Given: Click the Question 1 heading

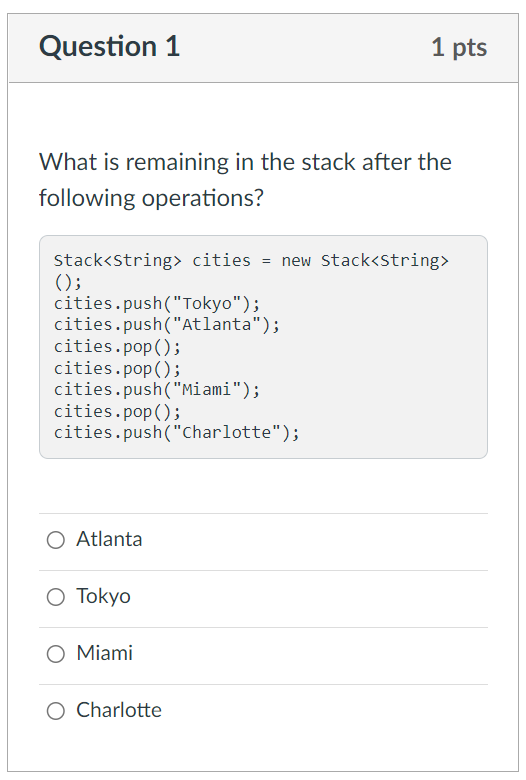Looking at the screenshot, I should [x=109, y=46].
